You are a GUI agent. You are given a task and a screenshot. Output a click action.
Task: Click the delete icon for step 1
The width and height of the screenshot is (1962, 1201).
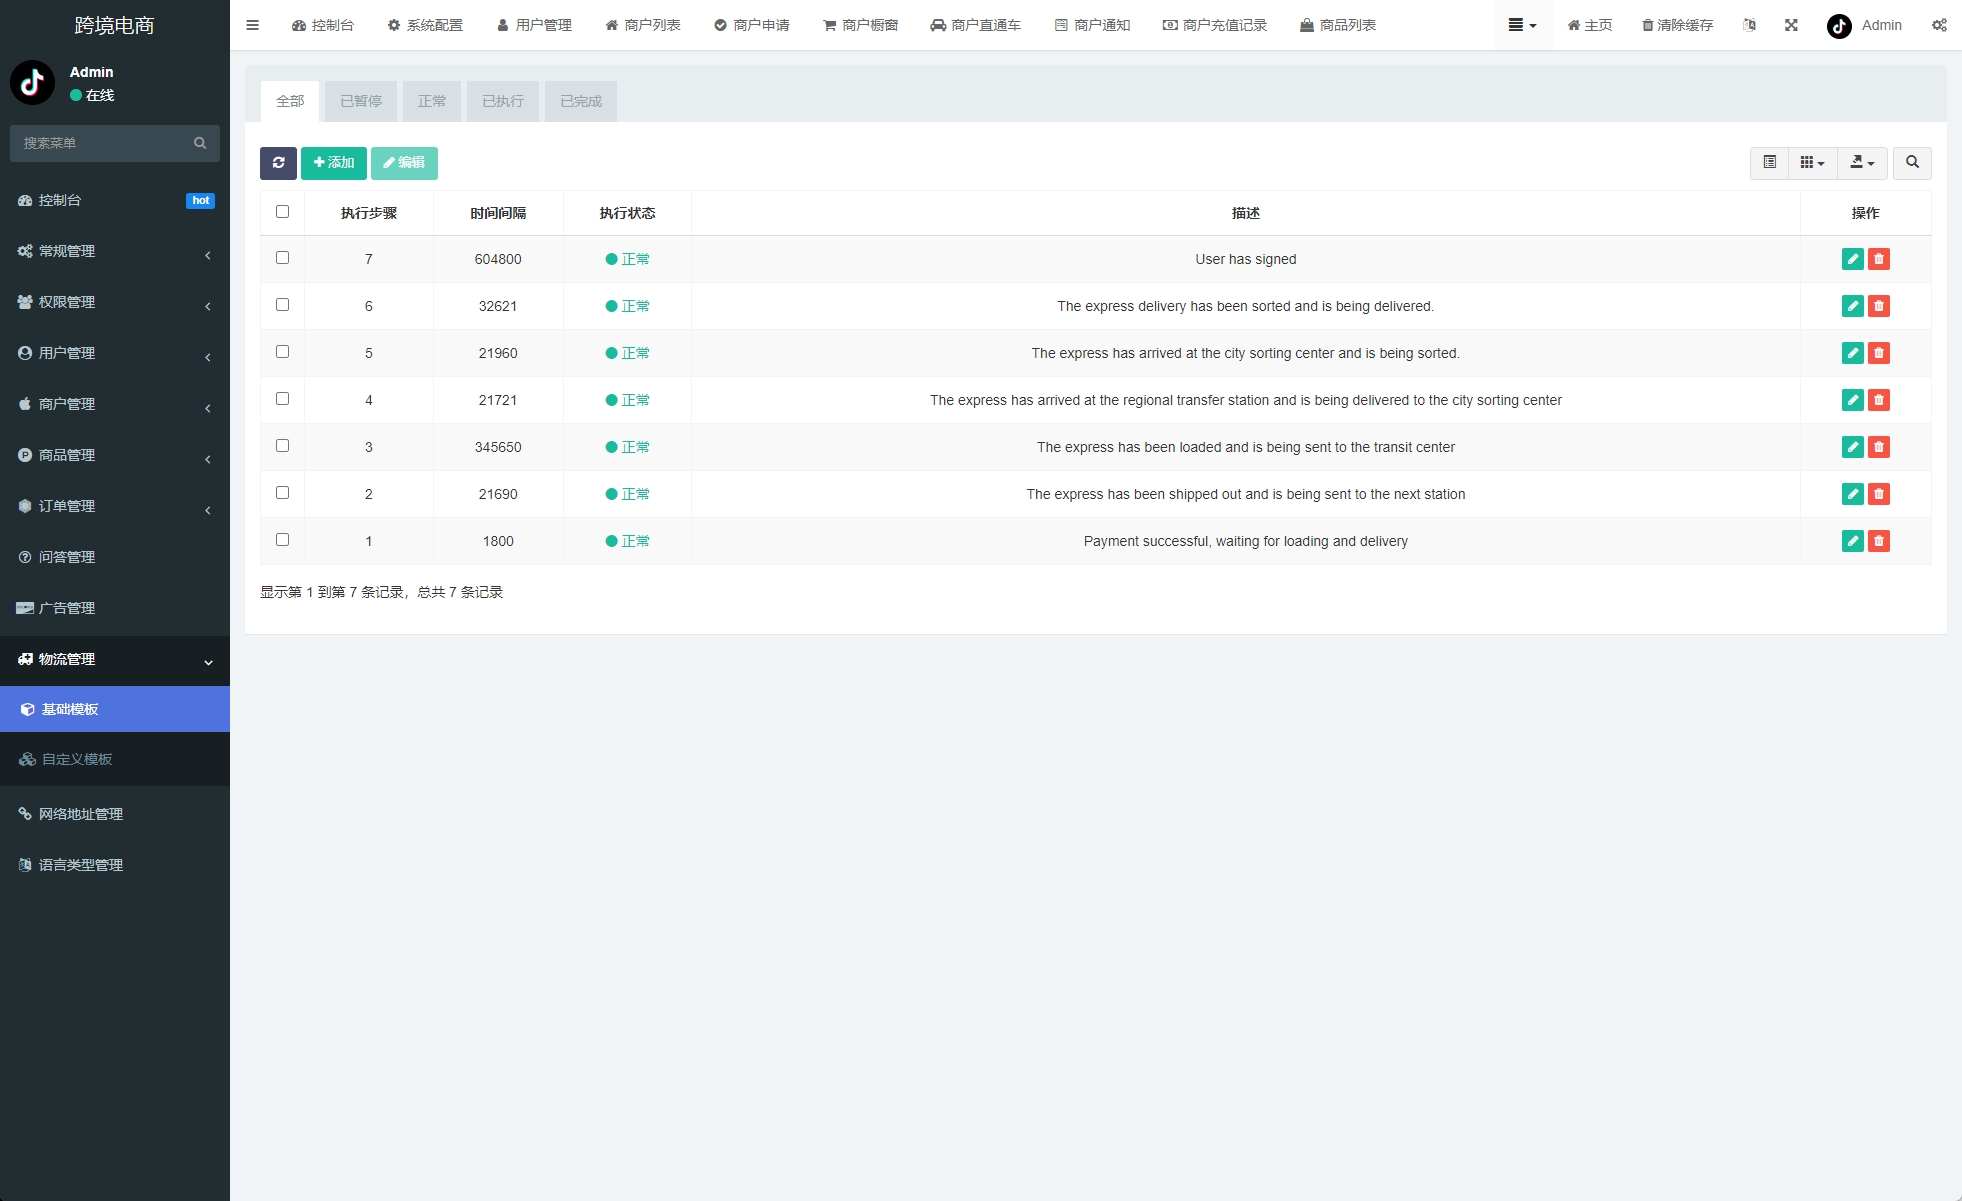(1878, 540)
